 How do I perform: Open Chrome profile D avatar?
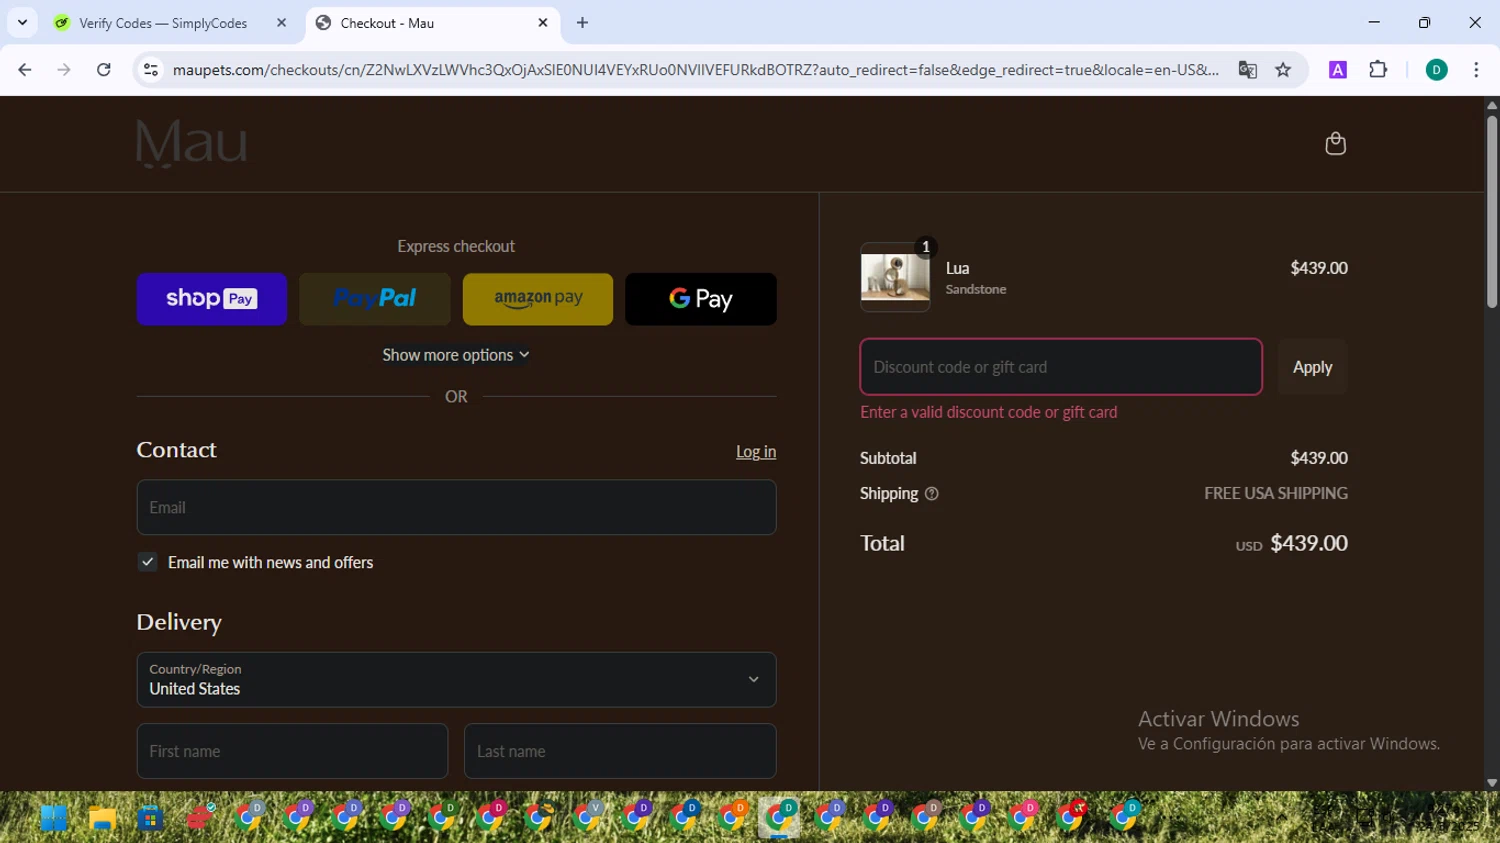[1436, 70]
